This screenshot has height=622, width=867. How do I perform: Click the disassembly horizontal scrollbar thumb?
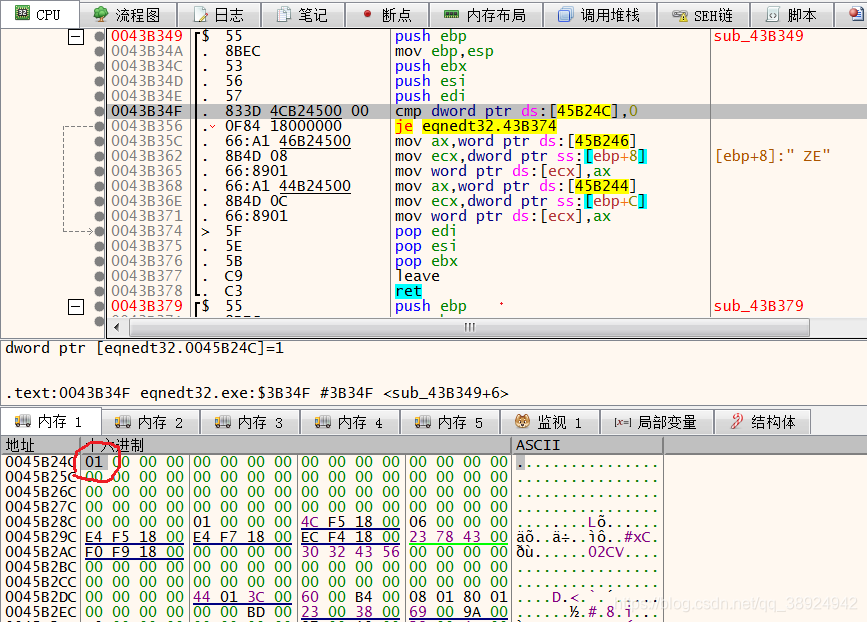pyautogui.click(x=469, y=327)
